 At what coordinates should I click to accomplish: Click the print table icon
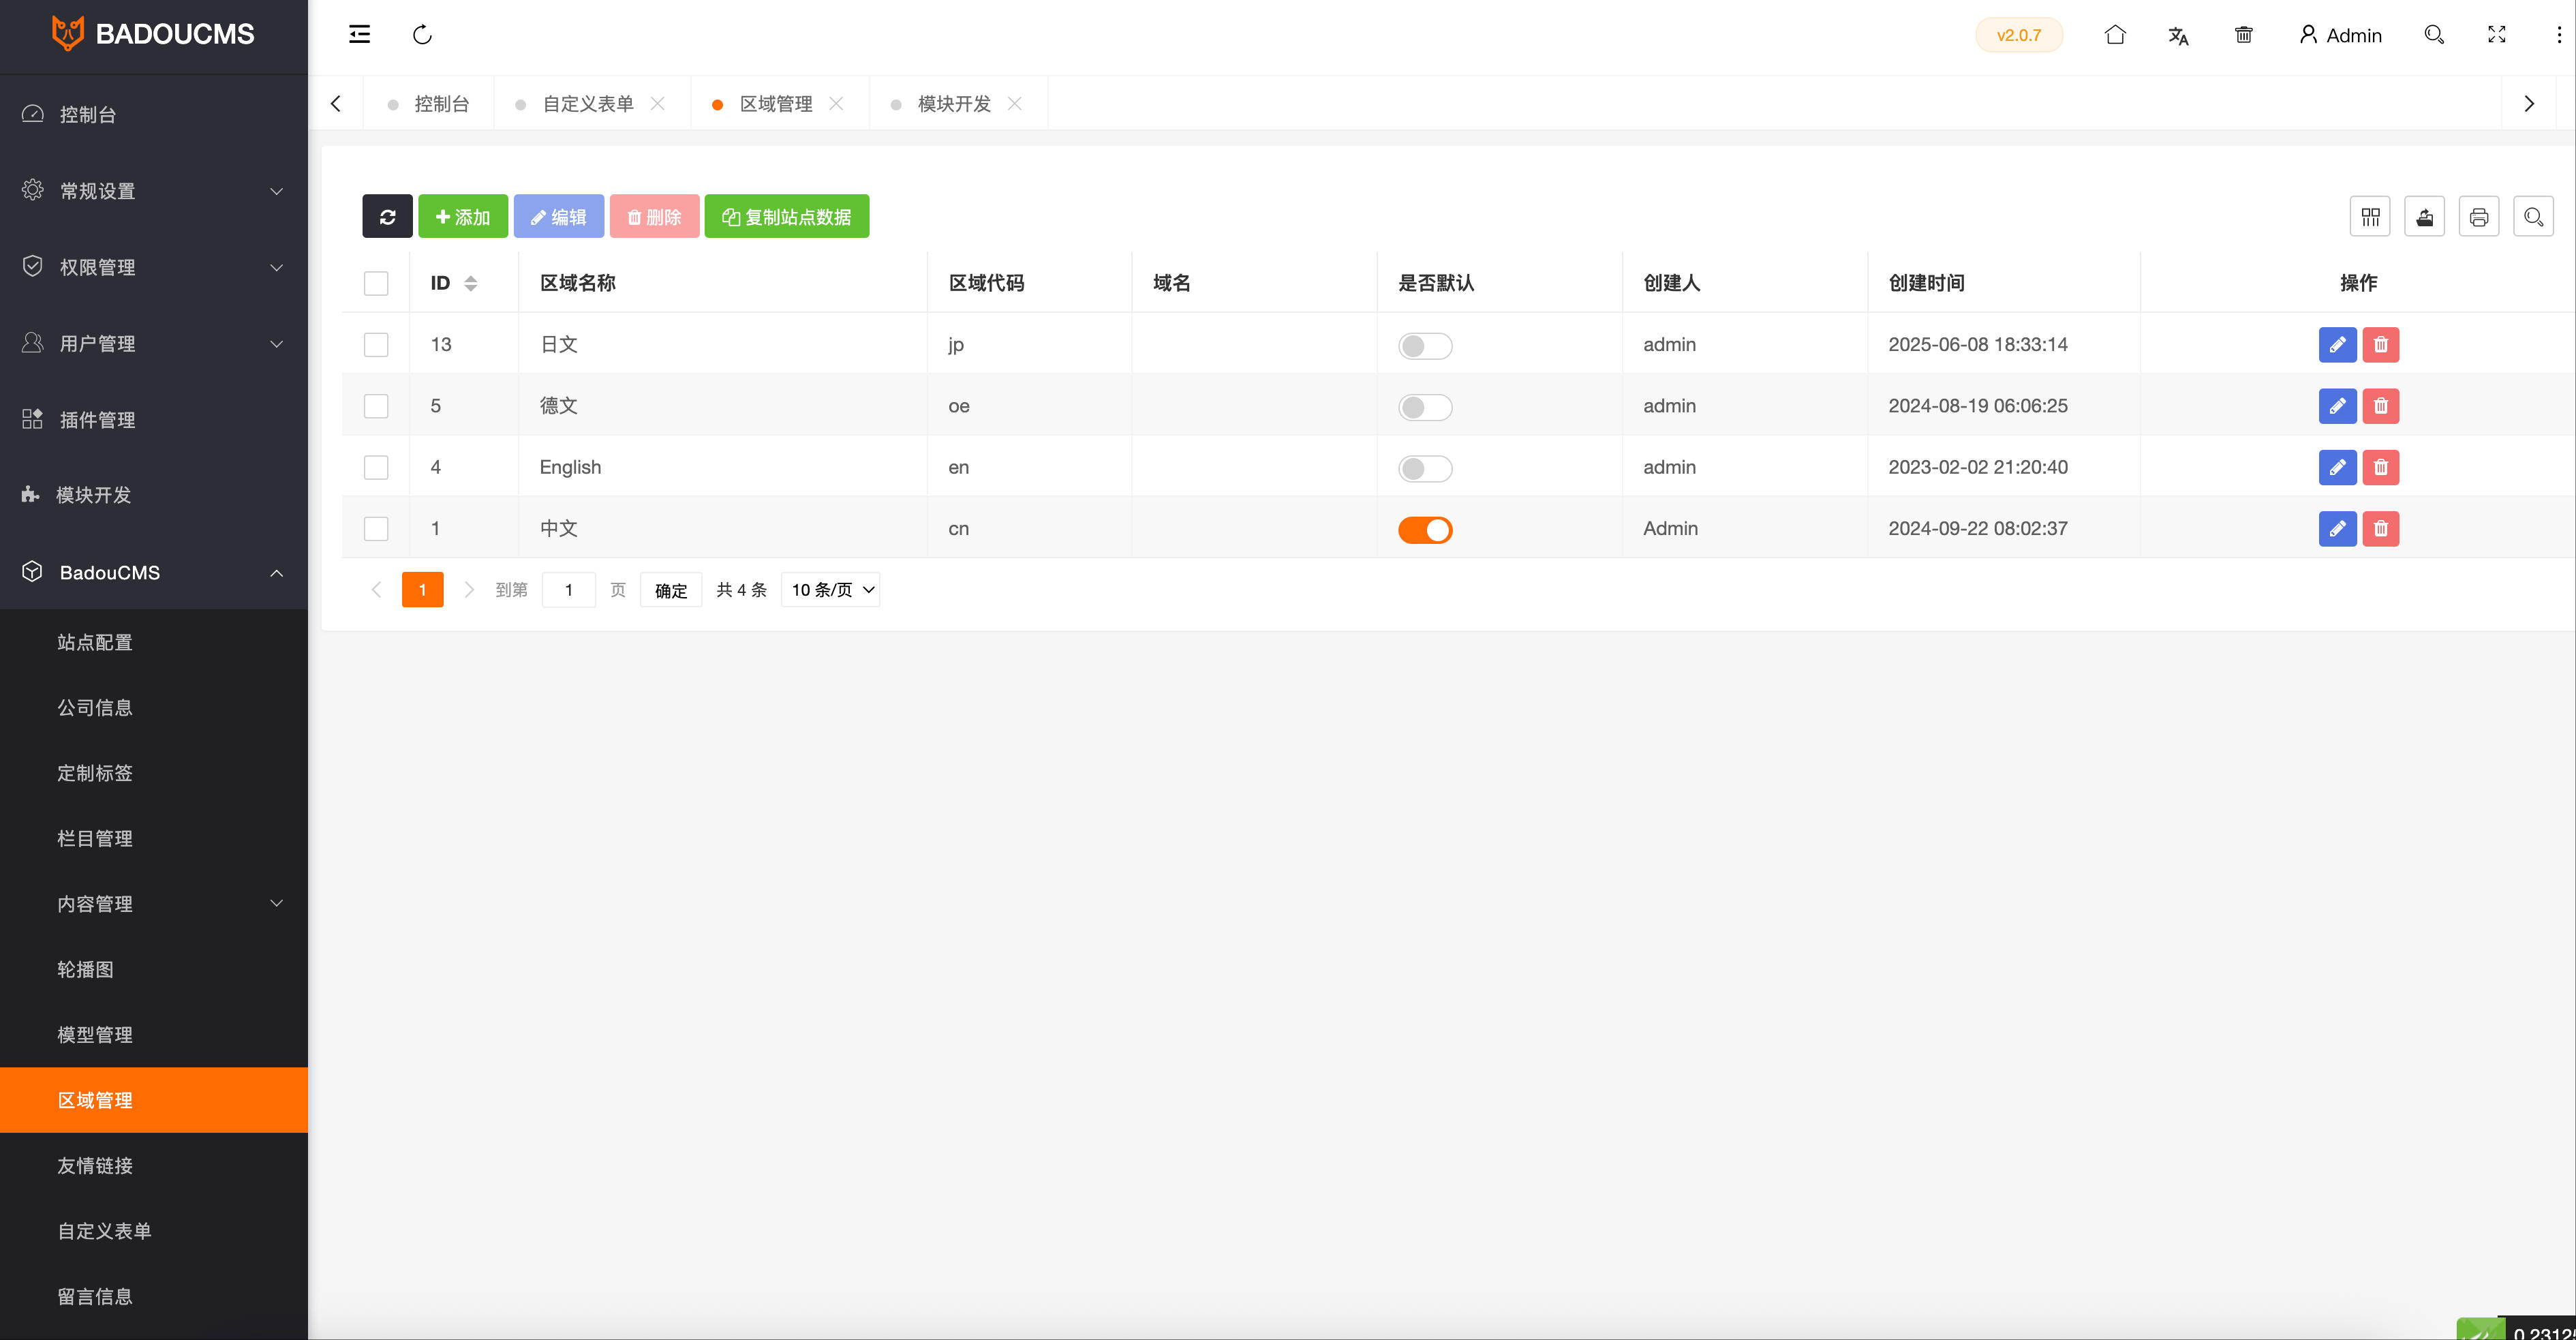2479,216
